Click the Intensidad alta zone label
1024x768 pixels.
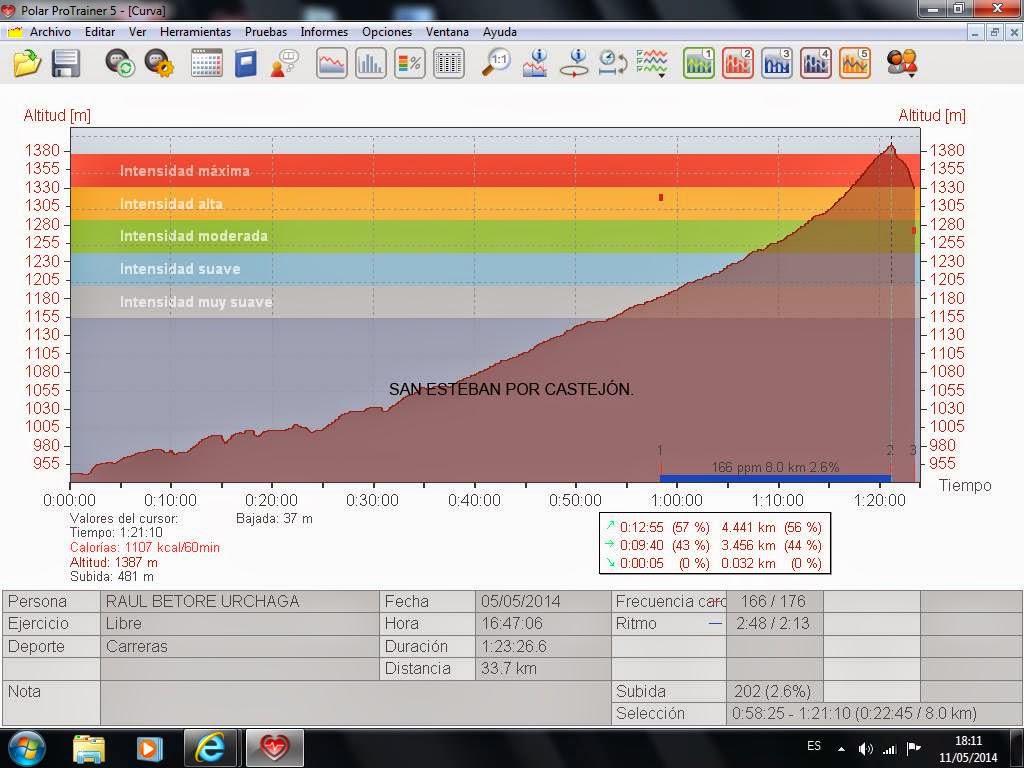(171, 204)
